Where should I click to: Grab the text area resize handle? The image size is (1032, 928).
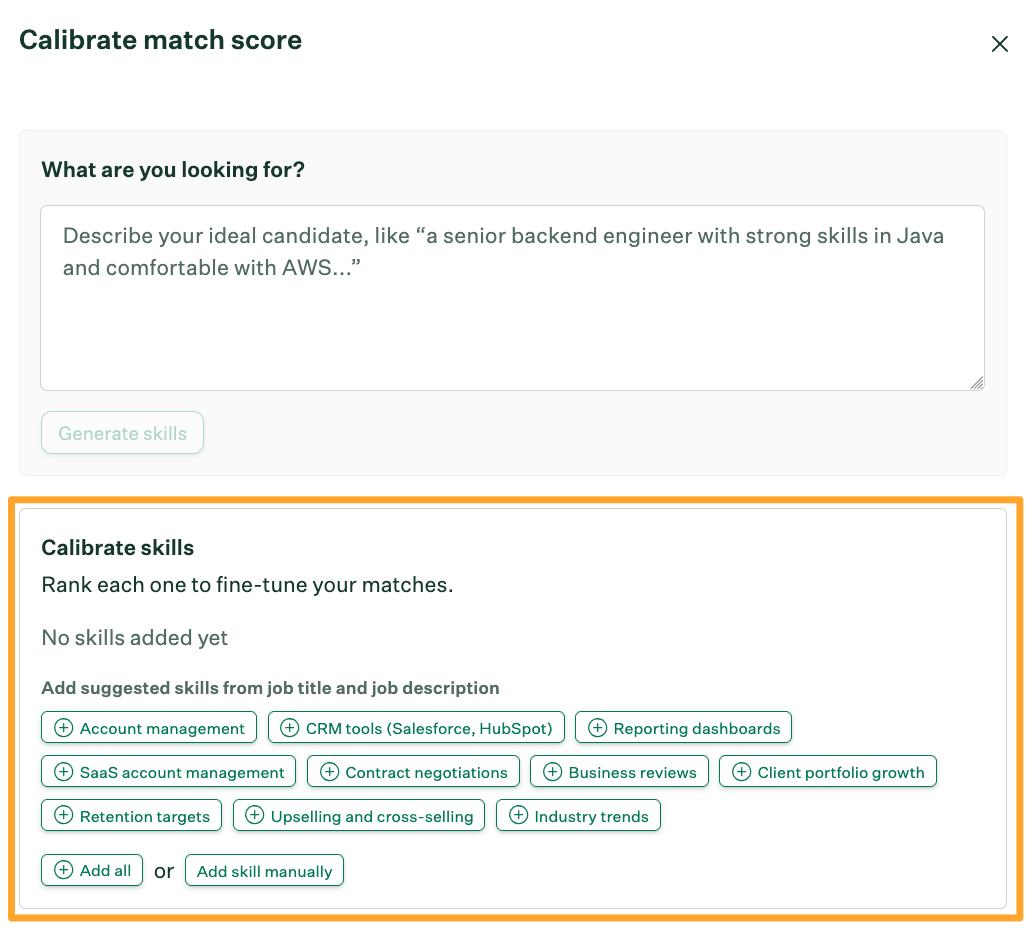tap(977, 382)
